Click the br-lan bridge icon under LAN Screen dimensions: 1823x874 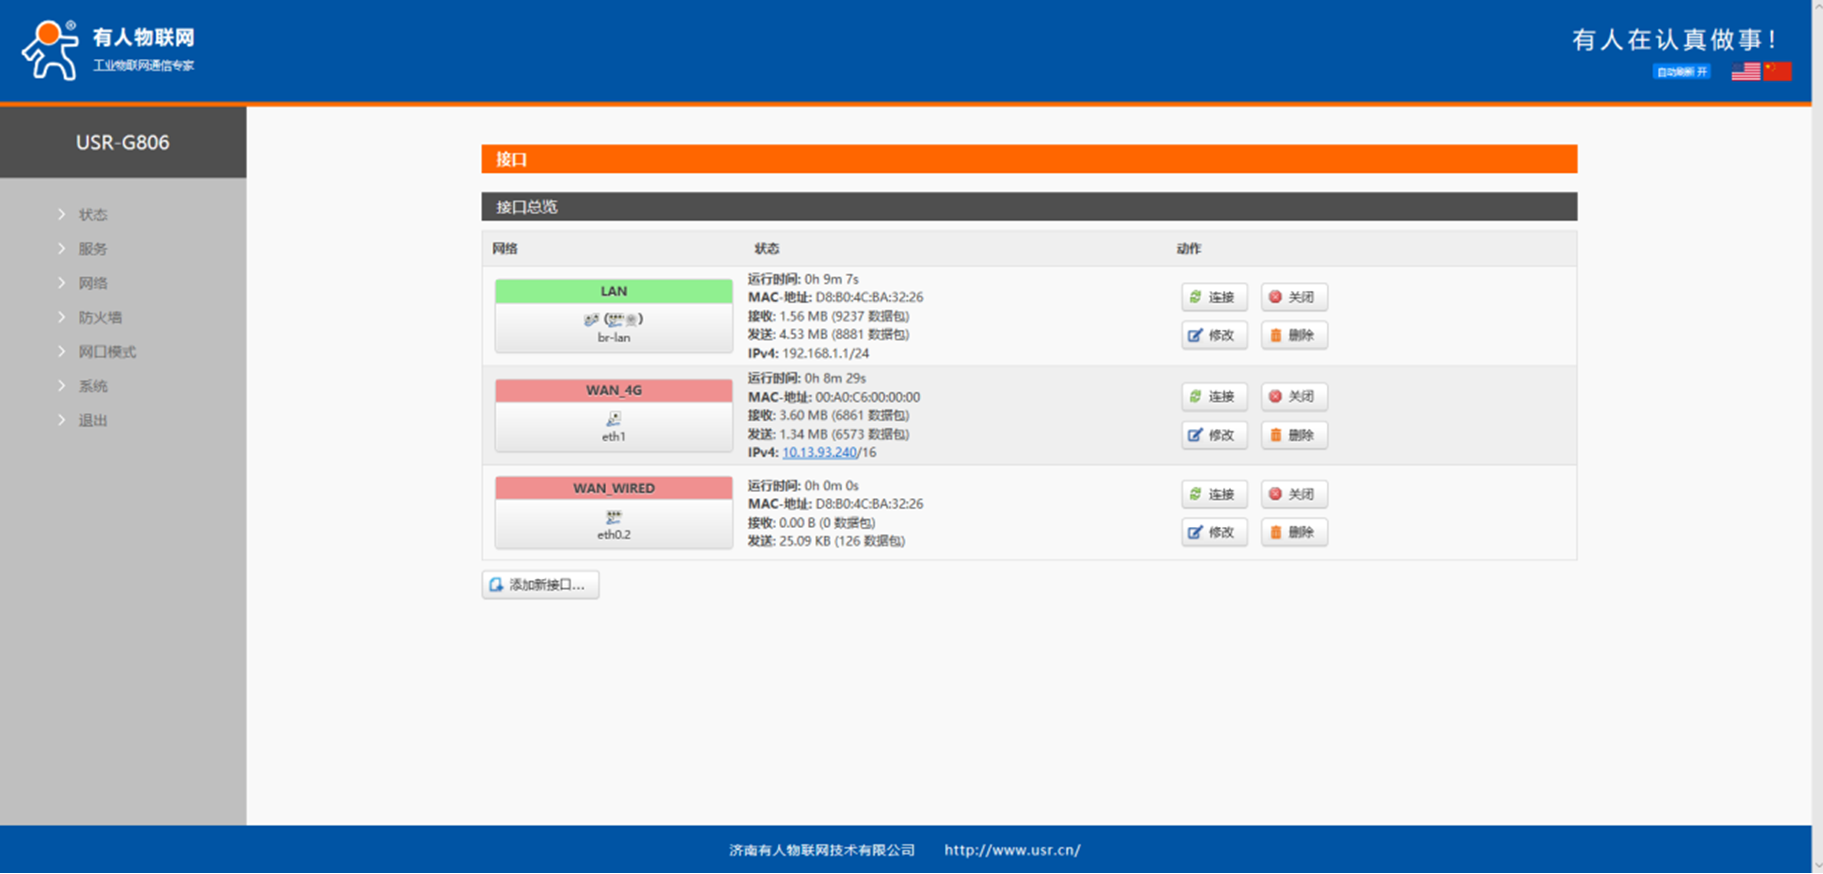pos(613,320)
